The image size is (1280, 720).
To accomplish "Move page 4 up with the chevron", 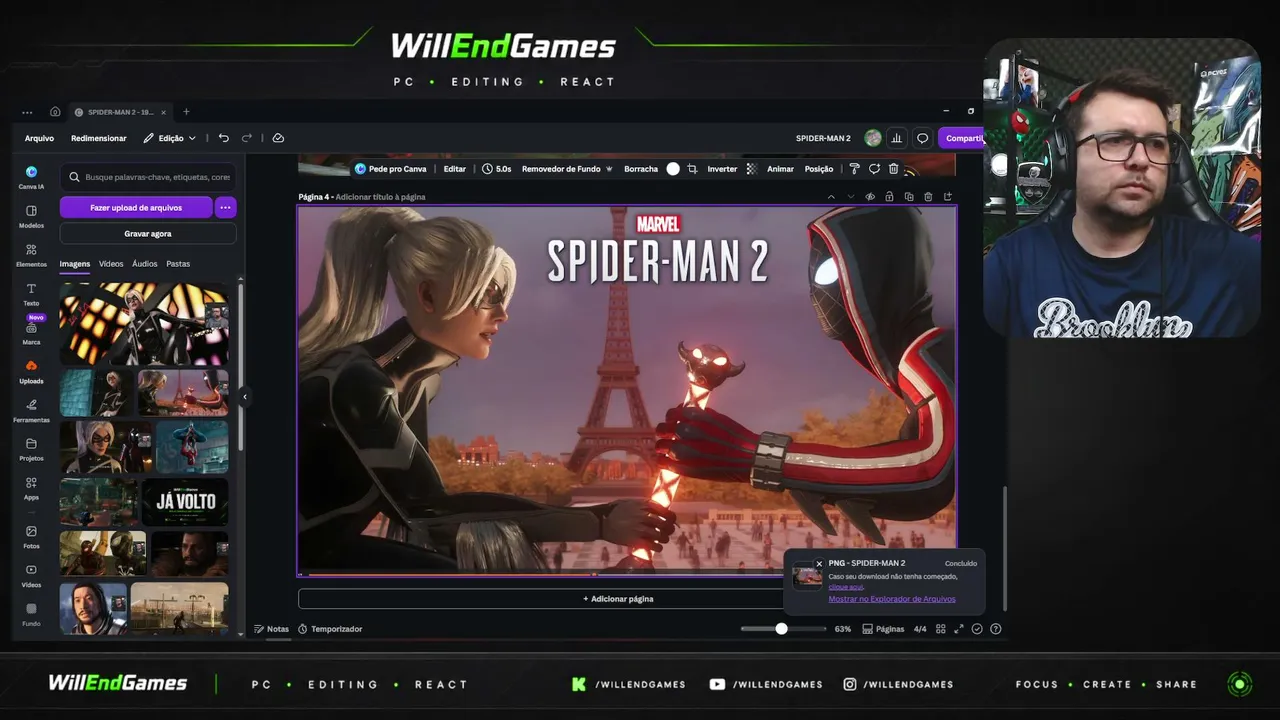I will (831, 197).
